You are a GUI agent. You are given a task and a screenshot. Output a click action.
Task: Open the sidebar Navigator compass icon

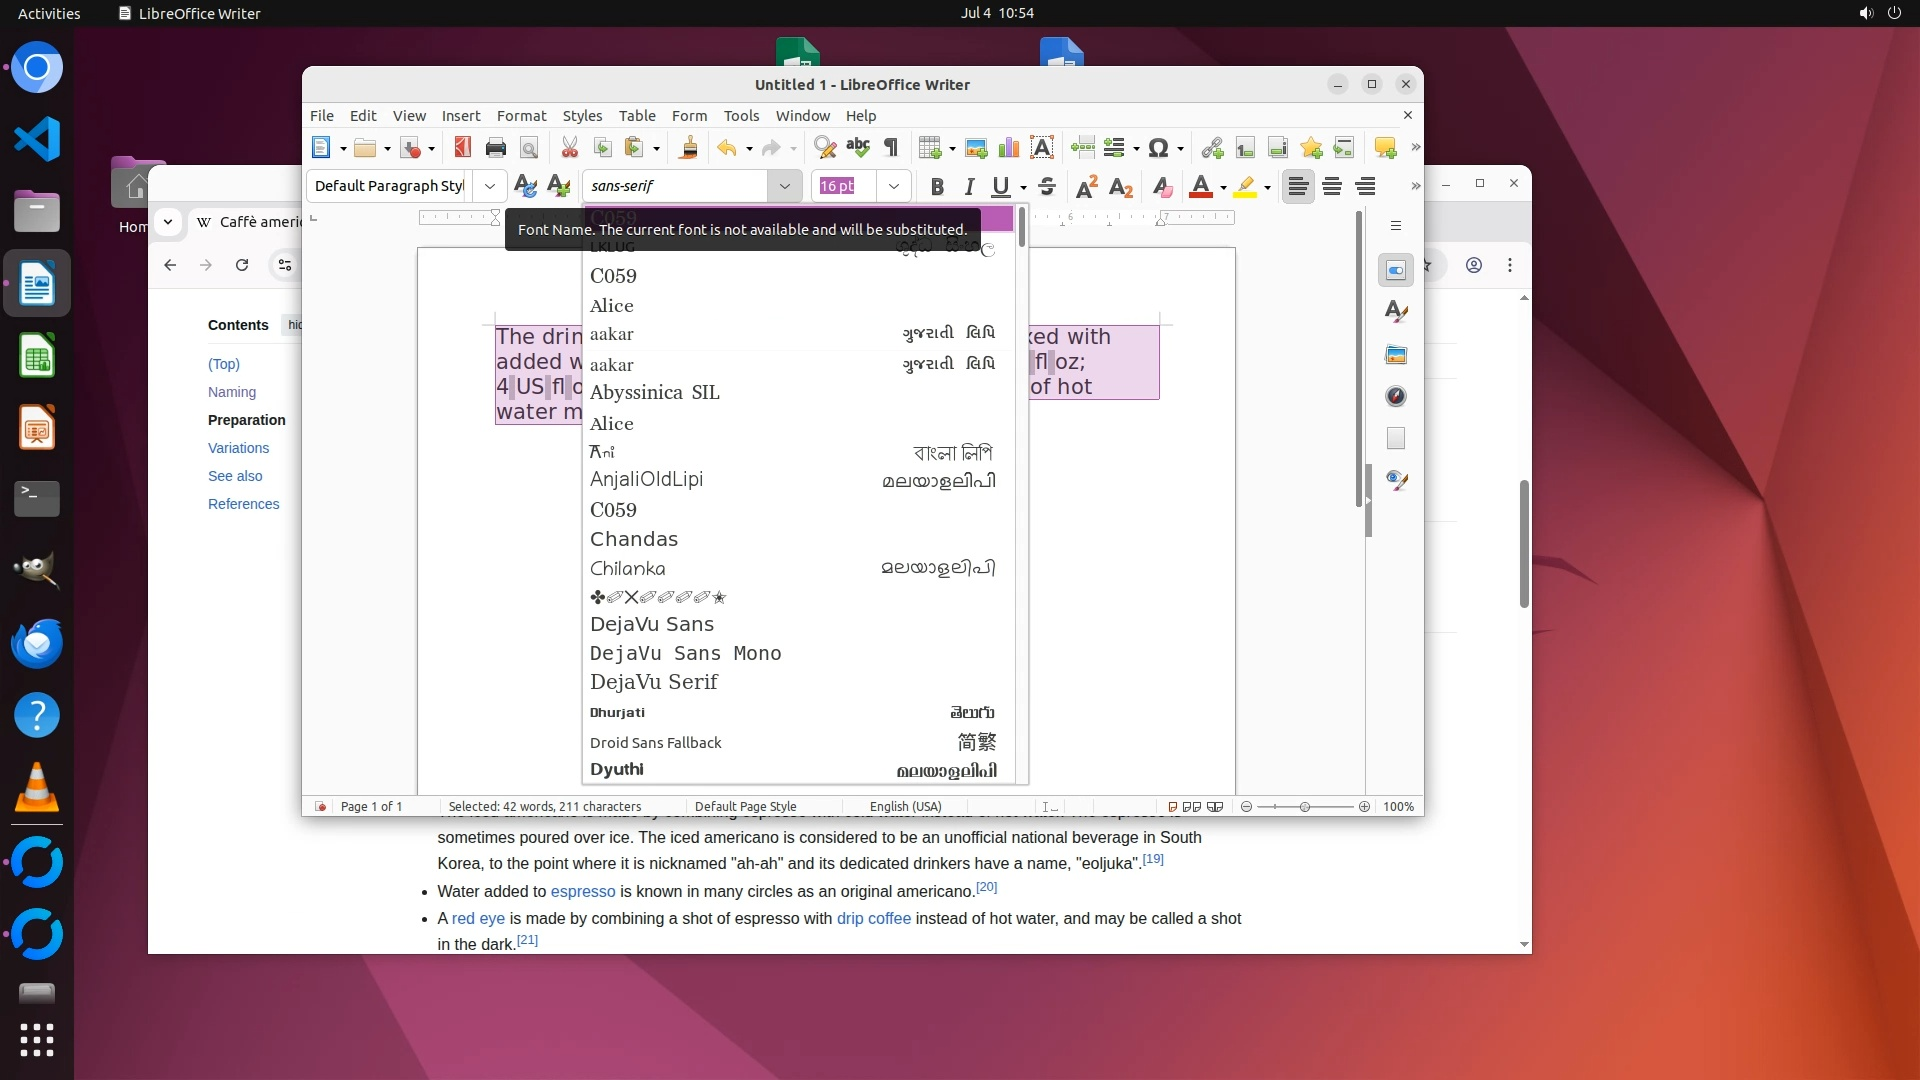pyautogui.click(x=1396, y=396)
